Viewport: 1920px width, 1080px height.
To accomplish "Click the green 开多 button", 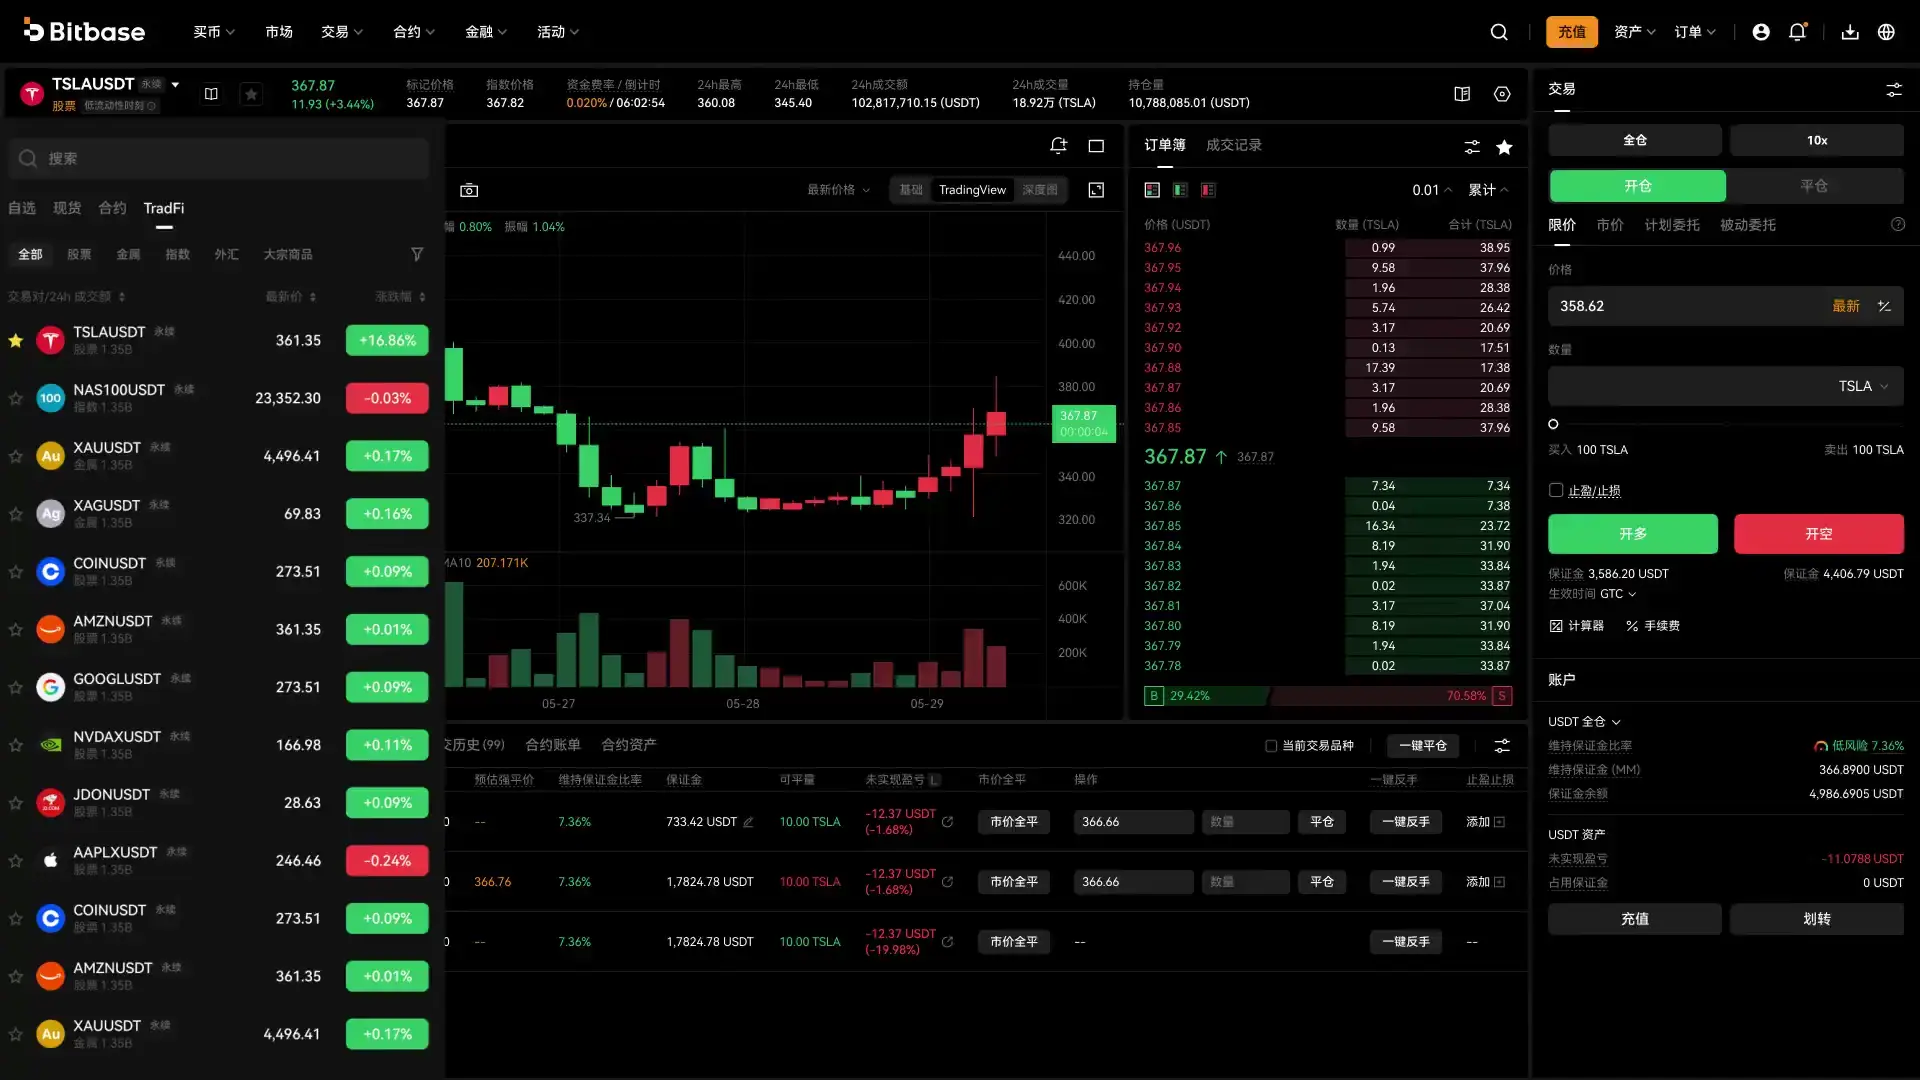I will [1633, 534].
